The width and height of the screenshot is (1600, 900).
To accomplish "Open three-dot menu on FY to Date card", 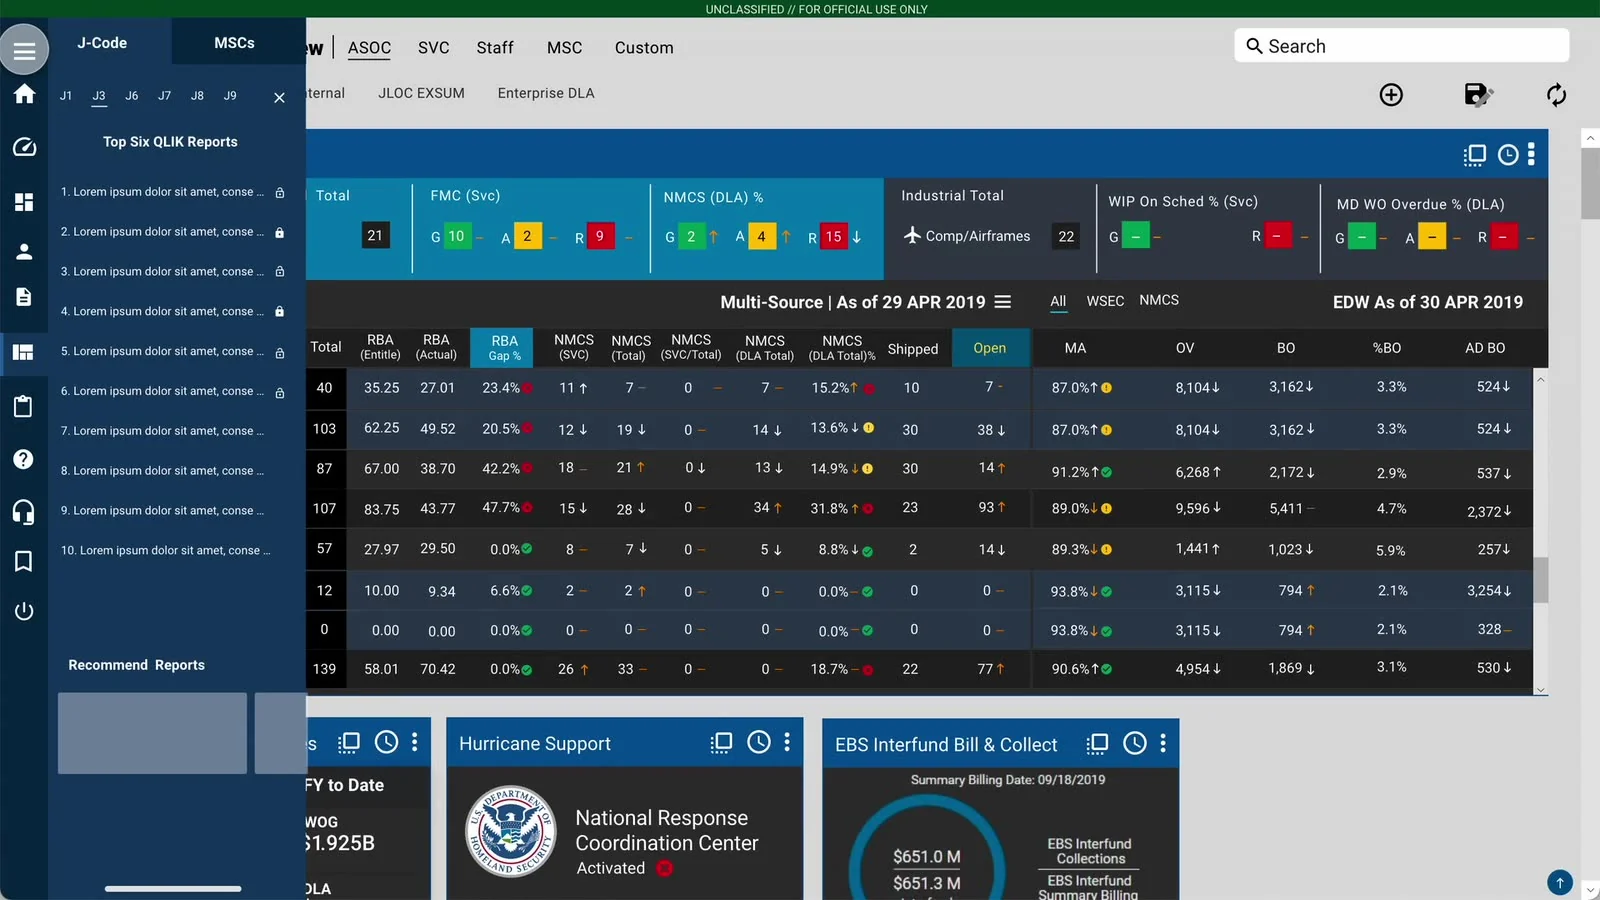I will click(x=415, y=742).
